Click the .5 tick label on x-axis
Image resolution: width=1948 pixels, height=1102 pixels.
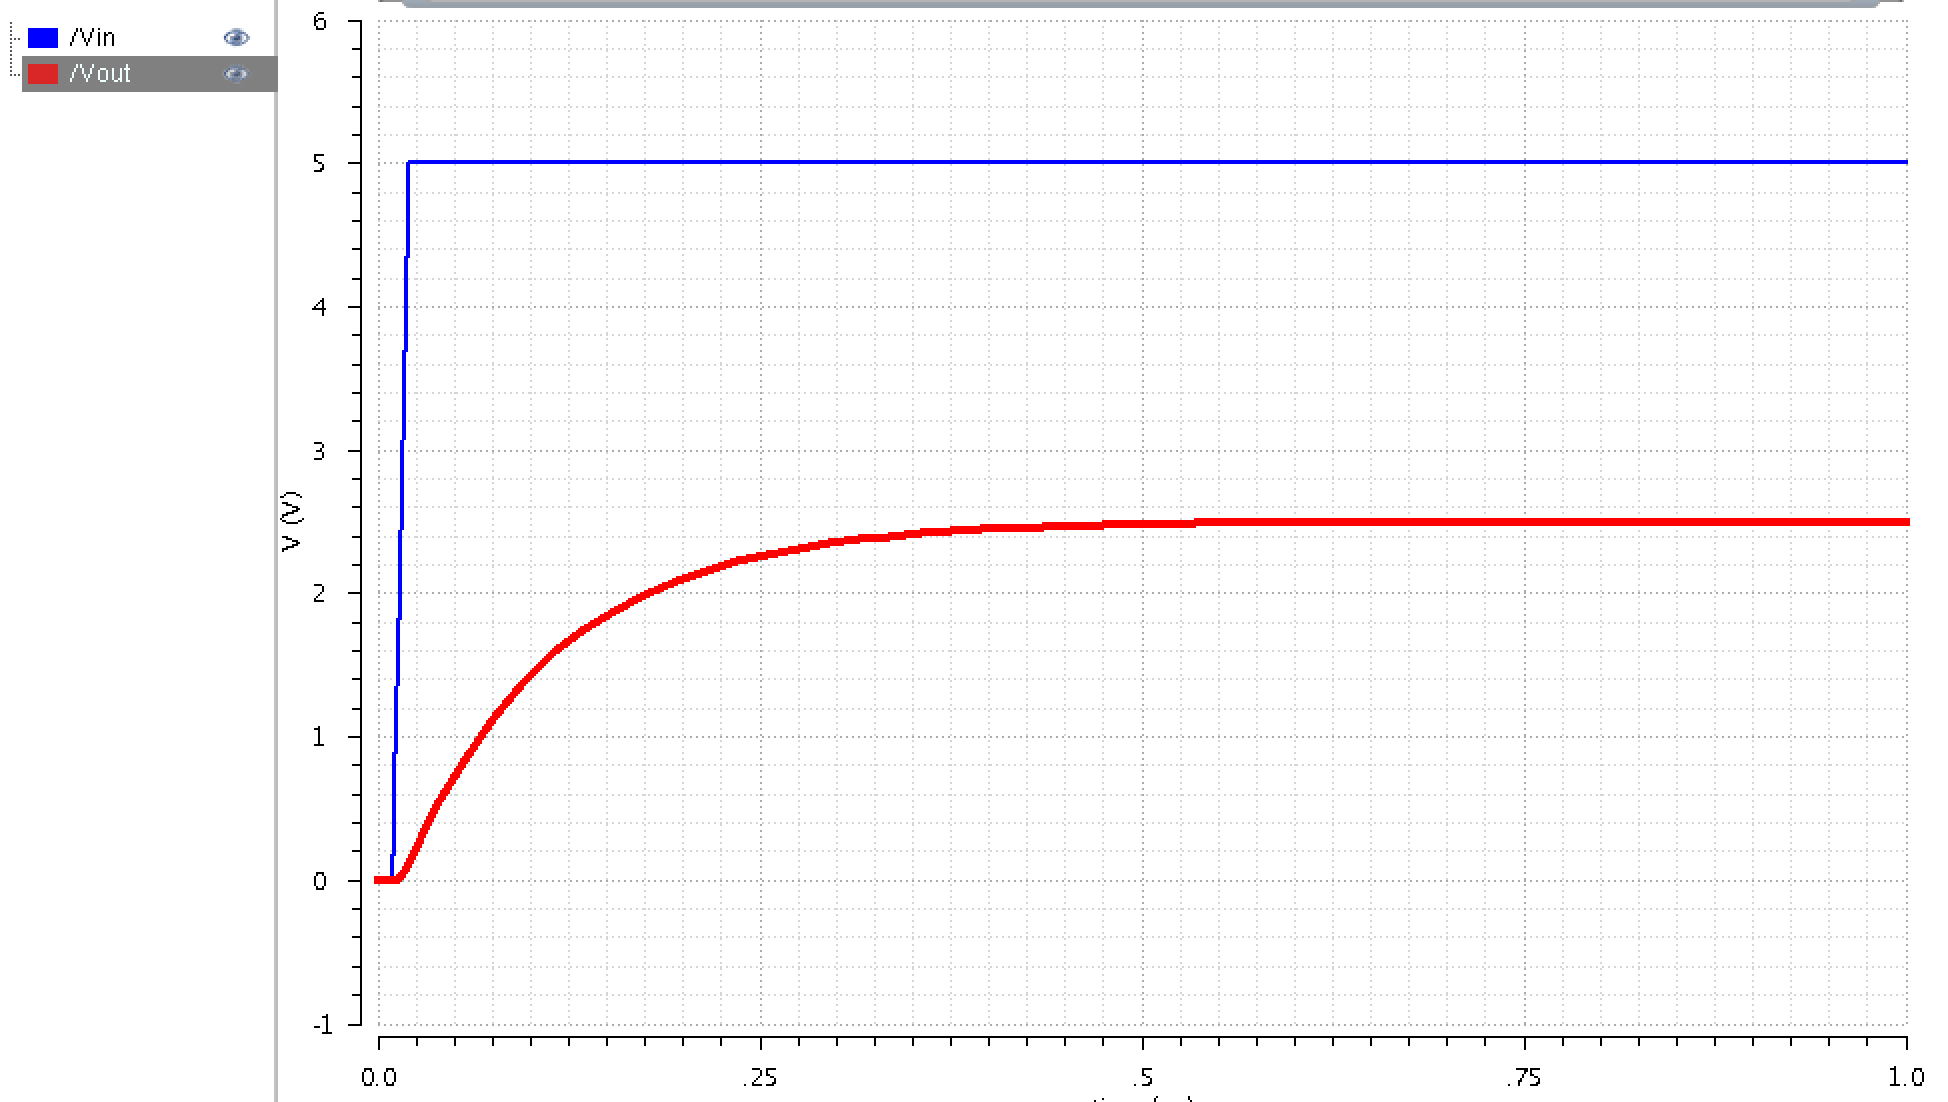coord(1142,1078)
